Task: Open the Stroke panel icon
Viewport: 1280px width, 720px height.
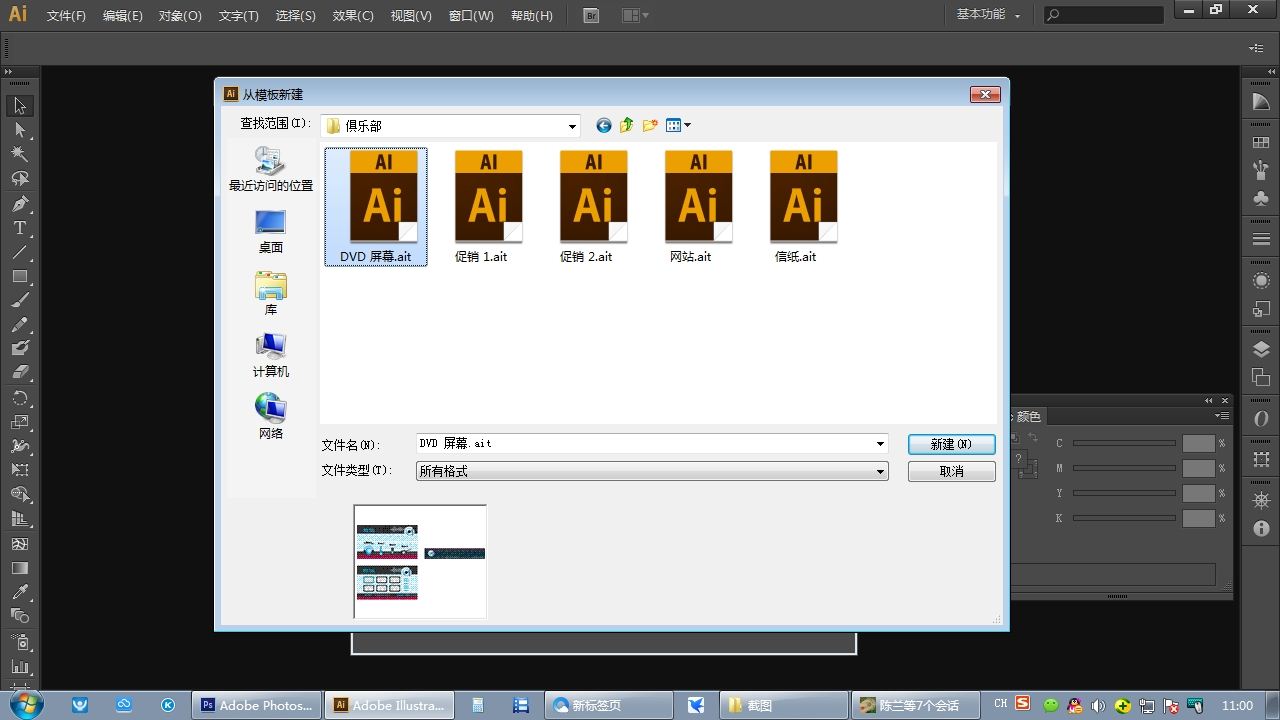Action: 1261,240
